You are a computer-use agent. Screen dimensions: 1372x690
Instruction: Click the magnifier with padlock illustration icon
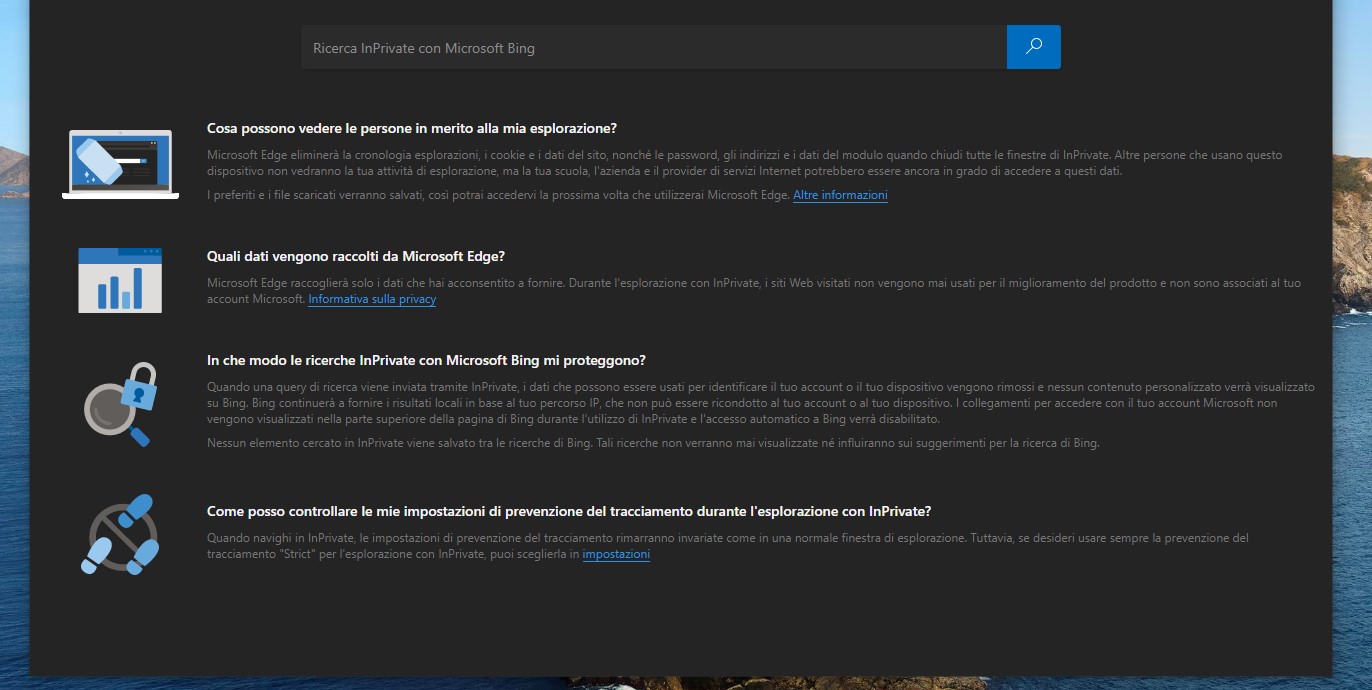click(x=120, y=403)
